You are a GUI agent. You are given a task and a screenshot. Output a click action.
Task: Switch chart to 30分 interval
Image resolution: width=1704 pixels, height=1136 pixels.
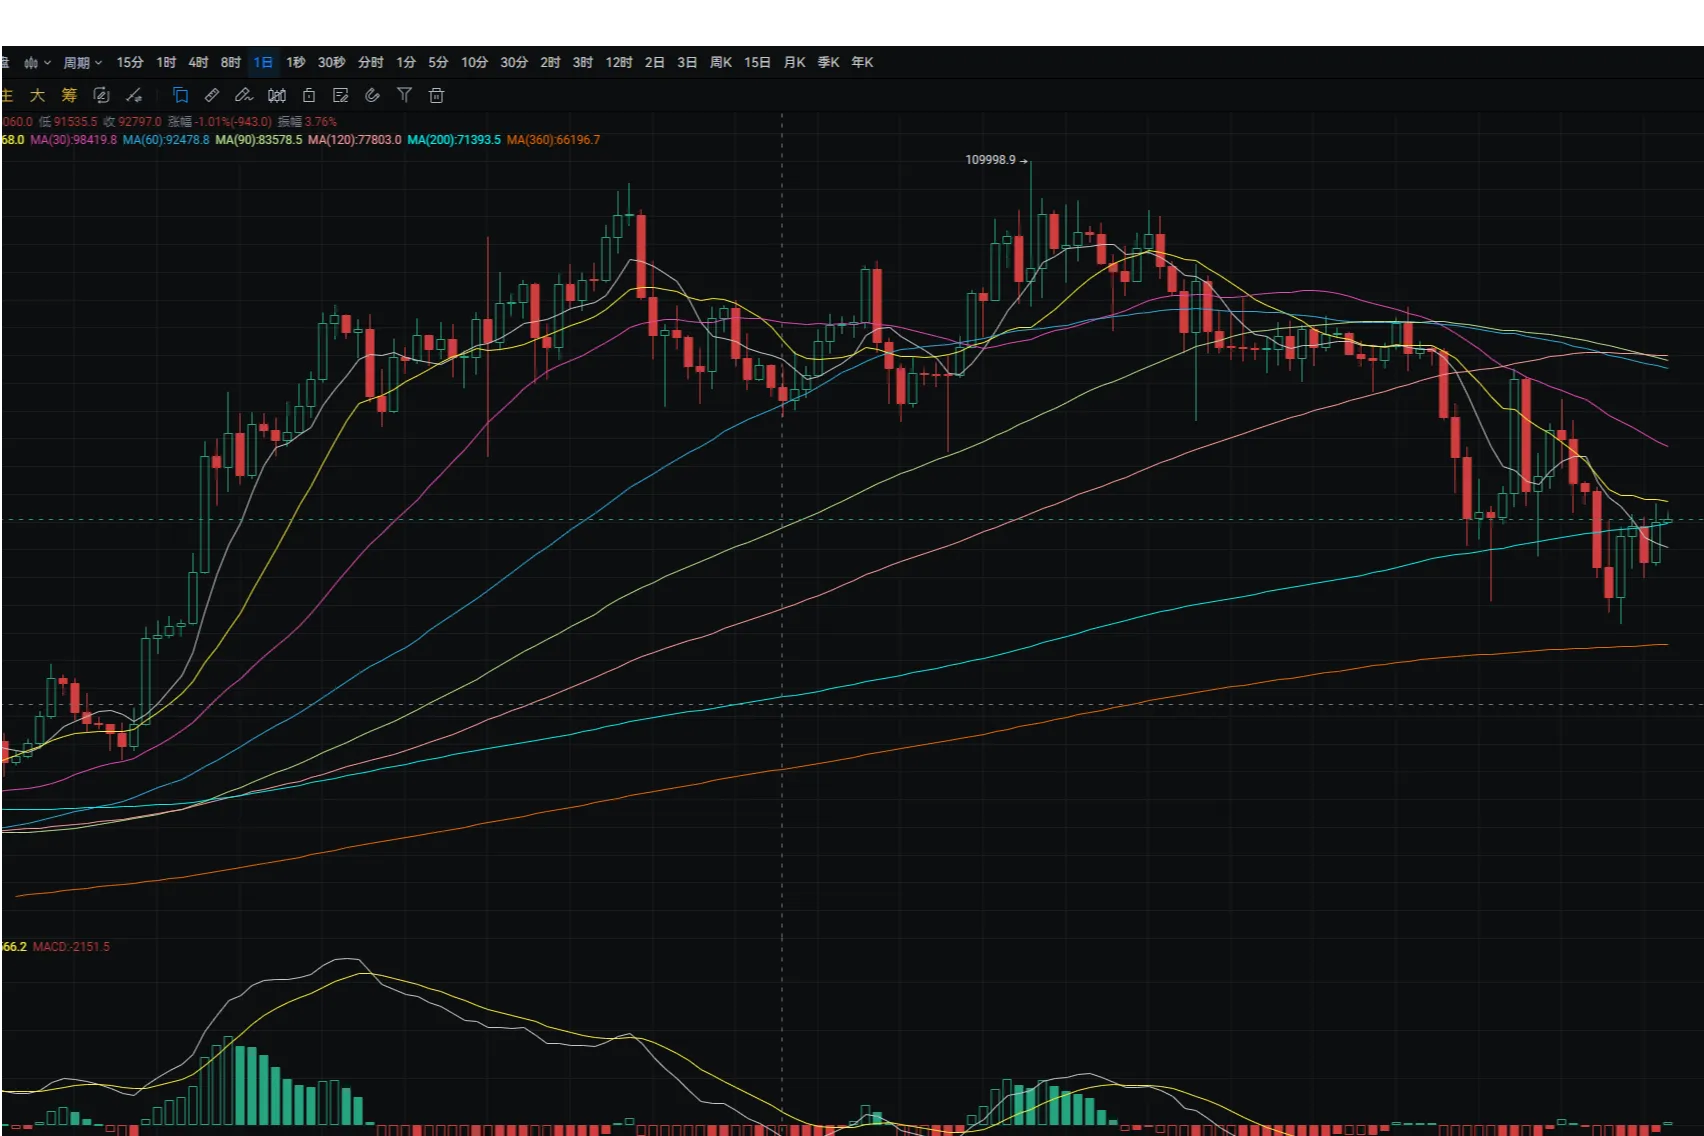514,63
